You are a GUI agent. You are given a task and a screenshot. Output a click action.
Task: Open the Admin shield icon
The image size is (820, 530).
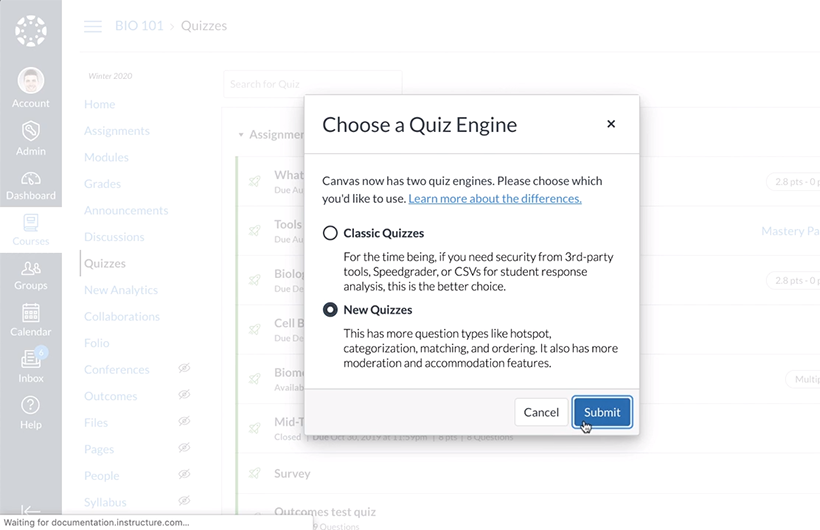pos(31,131)
